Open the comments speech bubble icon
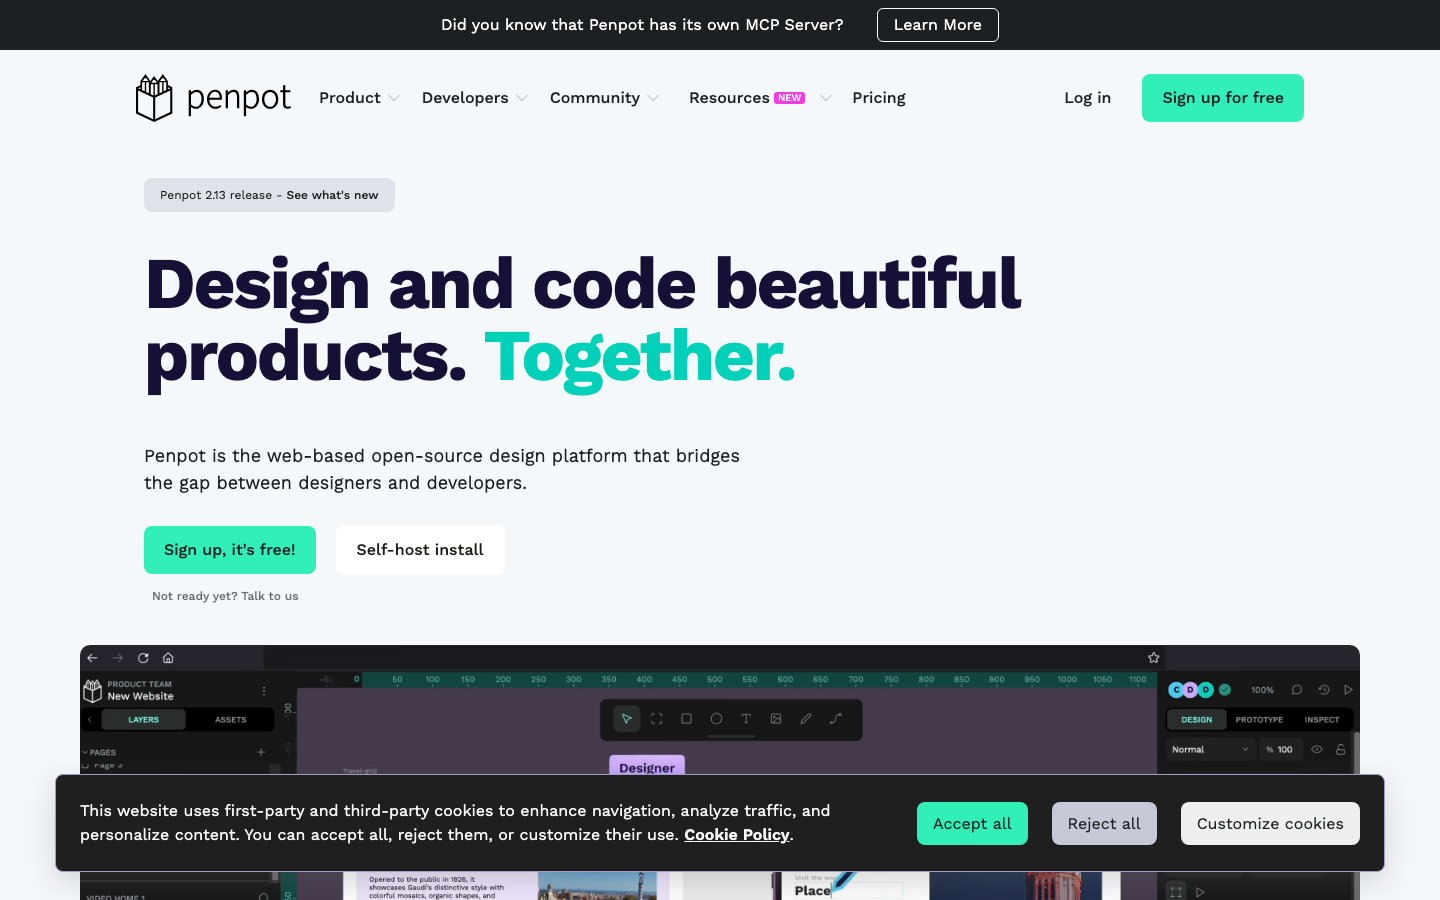Screen dimensions: 1440x900 [1297, 690]
